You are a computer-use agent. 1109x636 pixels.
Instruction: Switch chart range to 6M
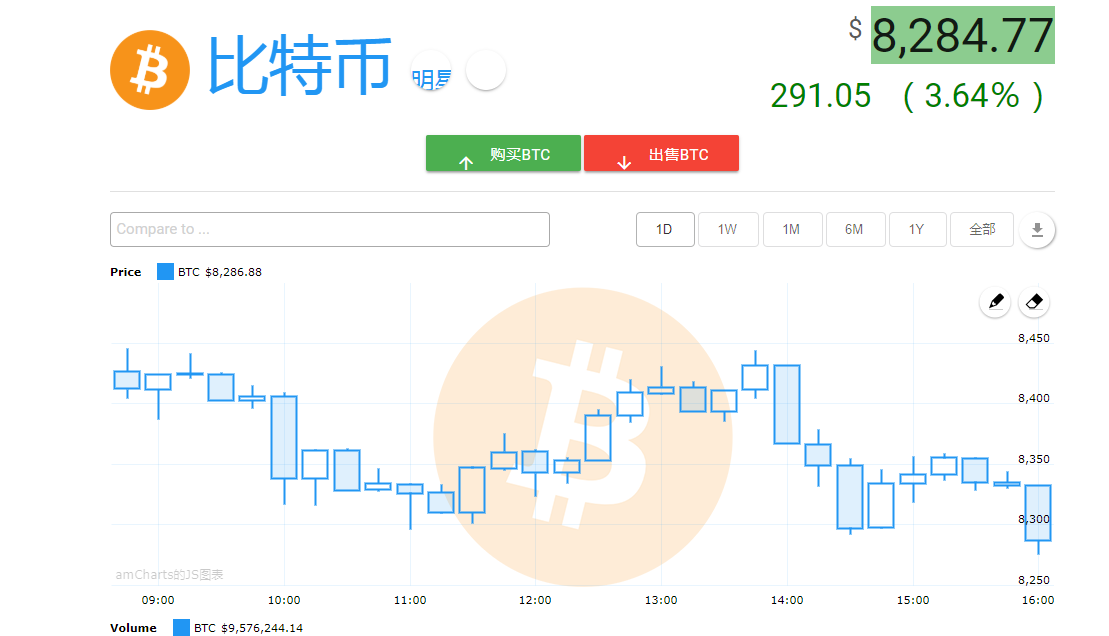[855, 229]
